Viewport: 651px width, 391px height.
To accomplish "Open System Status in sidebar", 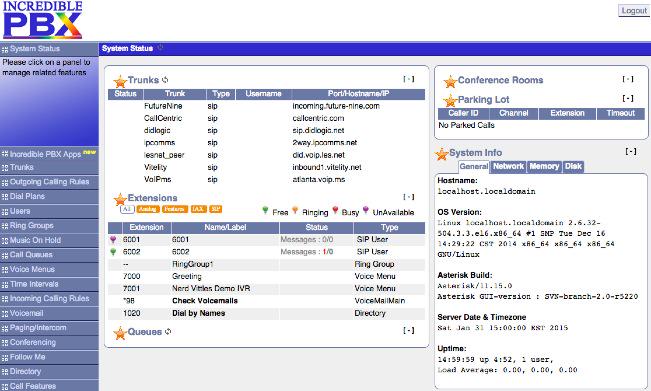I will (x=49, y=49).
